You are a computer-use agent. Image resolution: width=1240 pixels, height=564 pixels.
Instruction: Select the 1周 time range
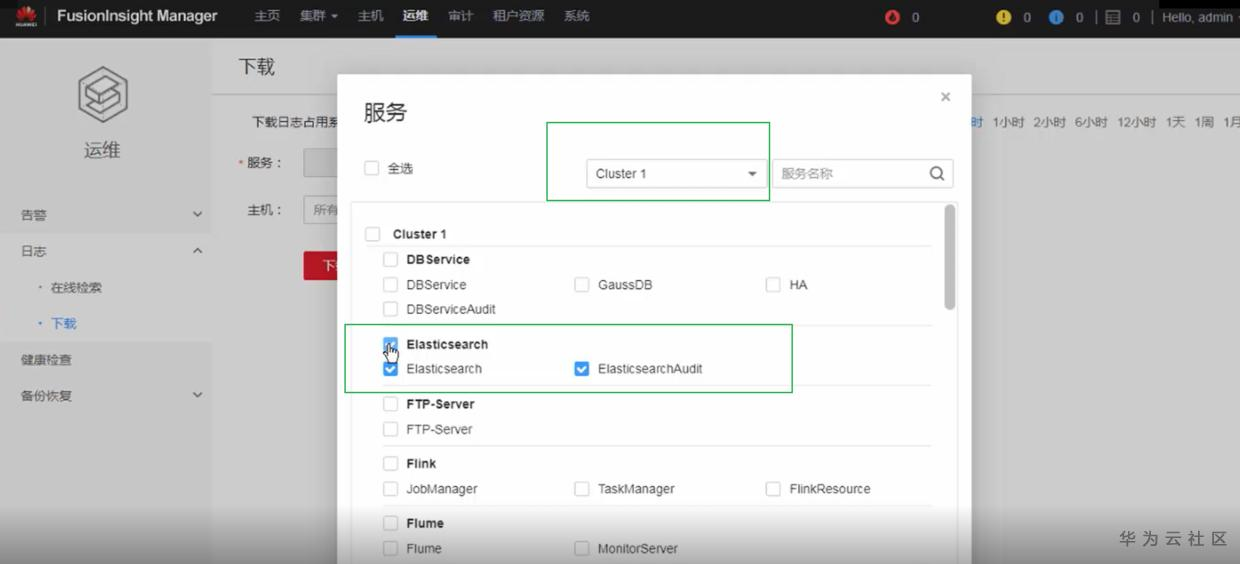pos(1203,122)
